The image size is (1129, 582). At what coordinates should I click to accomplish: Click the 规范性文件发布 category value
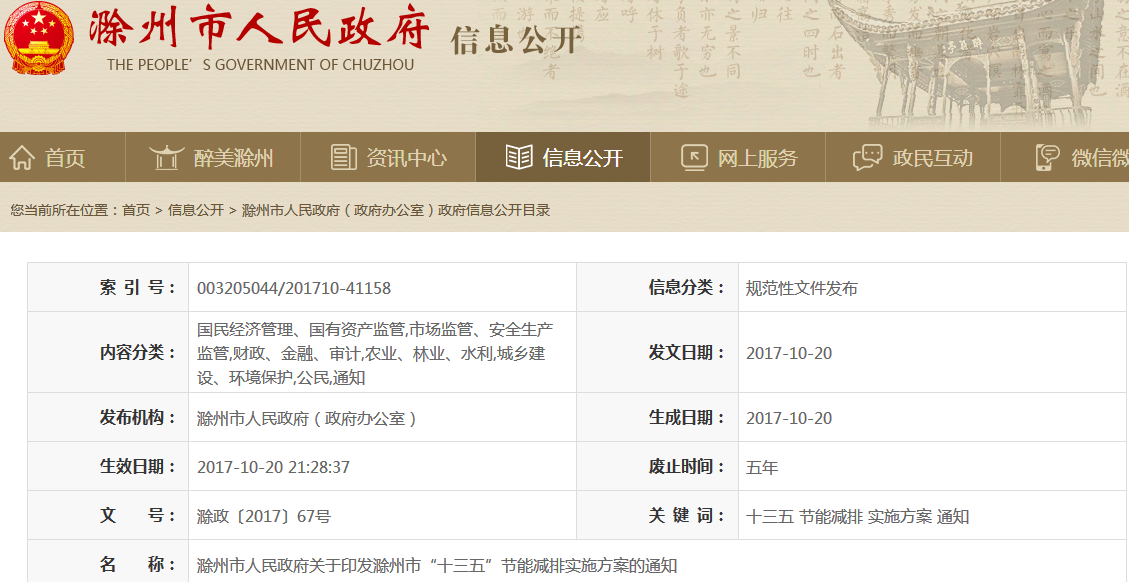click(x=802, y=288)
